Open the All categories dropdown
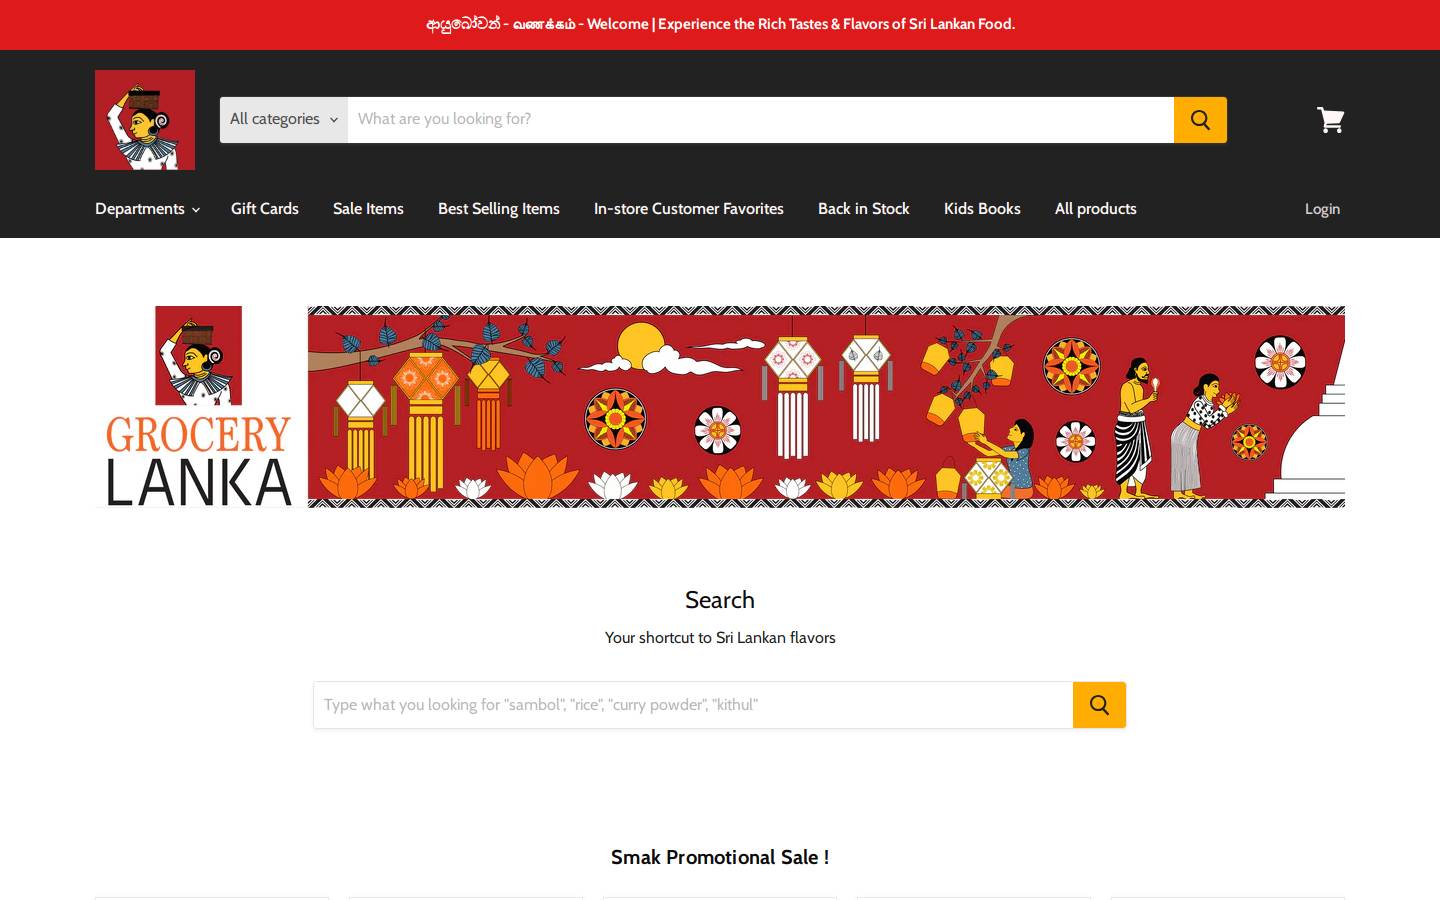The width and height of the screenshot is (1440, 900). pyautogui.click(x=284, y=120)
